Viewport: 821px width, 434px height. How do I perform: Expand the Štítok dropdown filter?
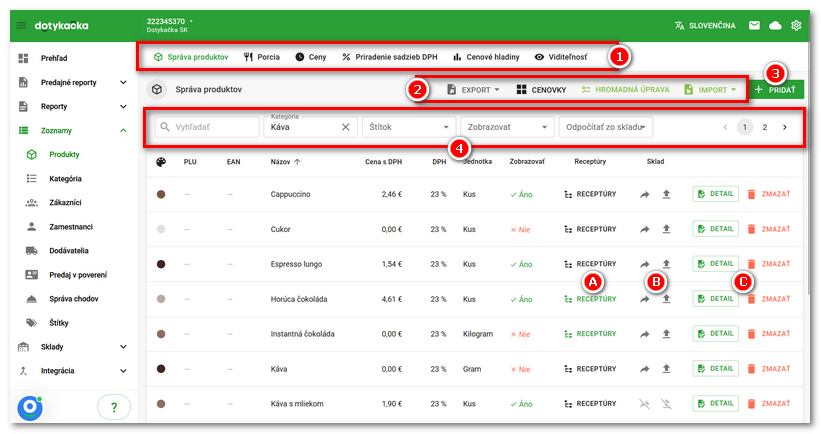[409, 127]
